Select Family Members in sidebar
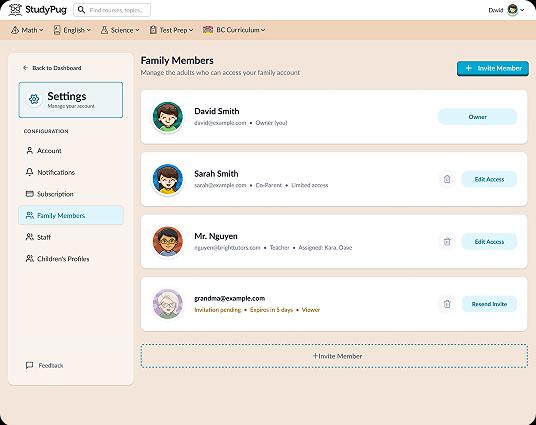The image size is (536, 425). [71, 215]
